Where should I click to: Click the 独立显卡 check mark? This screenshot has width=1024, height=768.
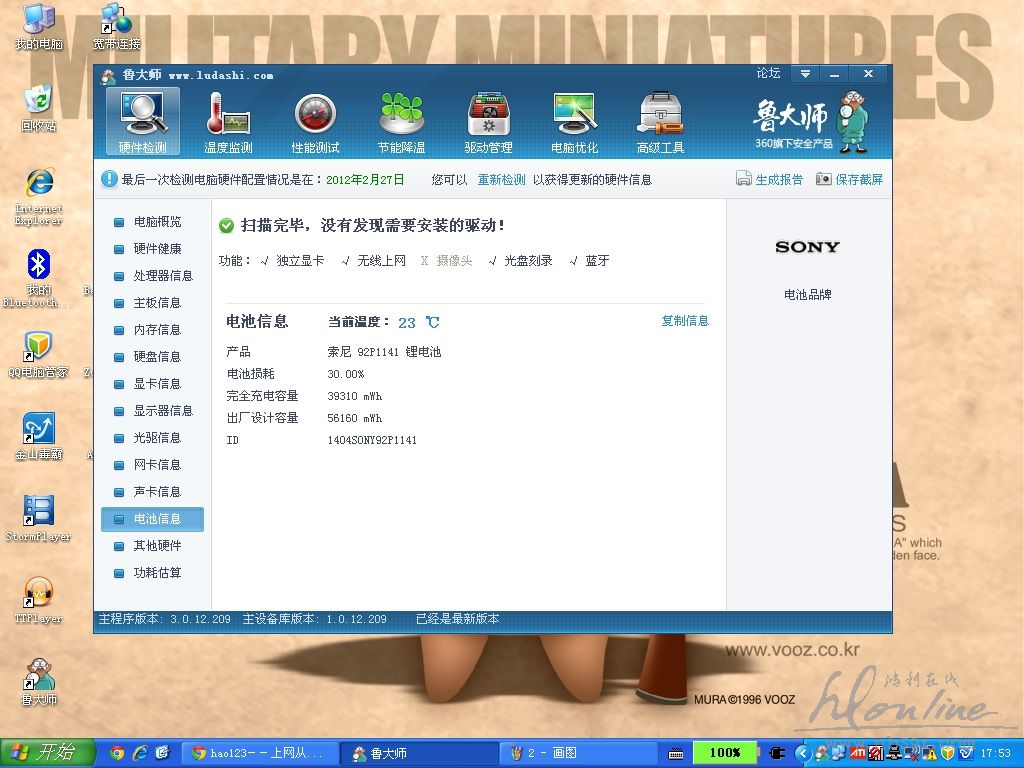(x=265, y=261)
